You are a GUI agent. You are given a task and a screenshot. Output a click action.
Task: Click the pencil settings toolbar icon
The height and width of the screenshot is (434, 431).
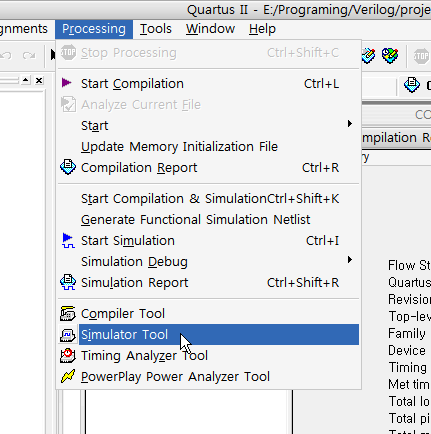tap(369, 55)
